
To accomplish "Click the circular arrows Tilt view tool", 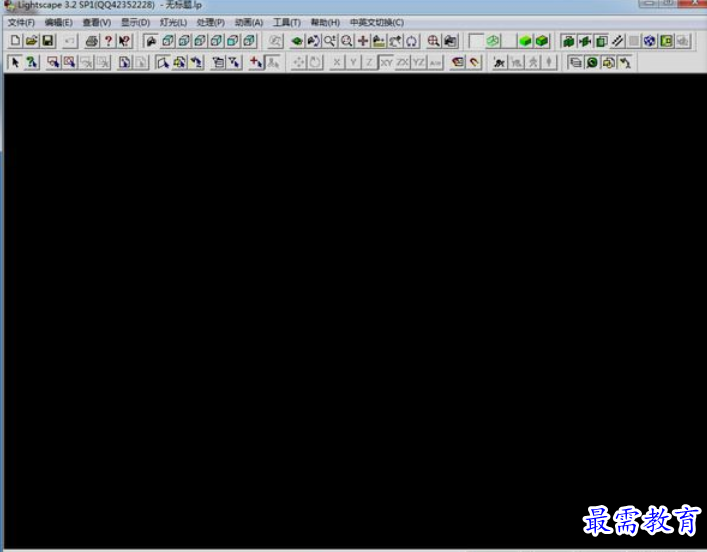I will pos(411,41).
